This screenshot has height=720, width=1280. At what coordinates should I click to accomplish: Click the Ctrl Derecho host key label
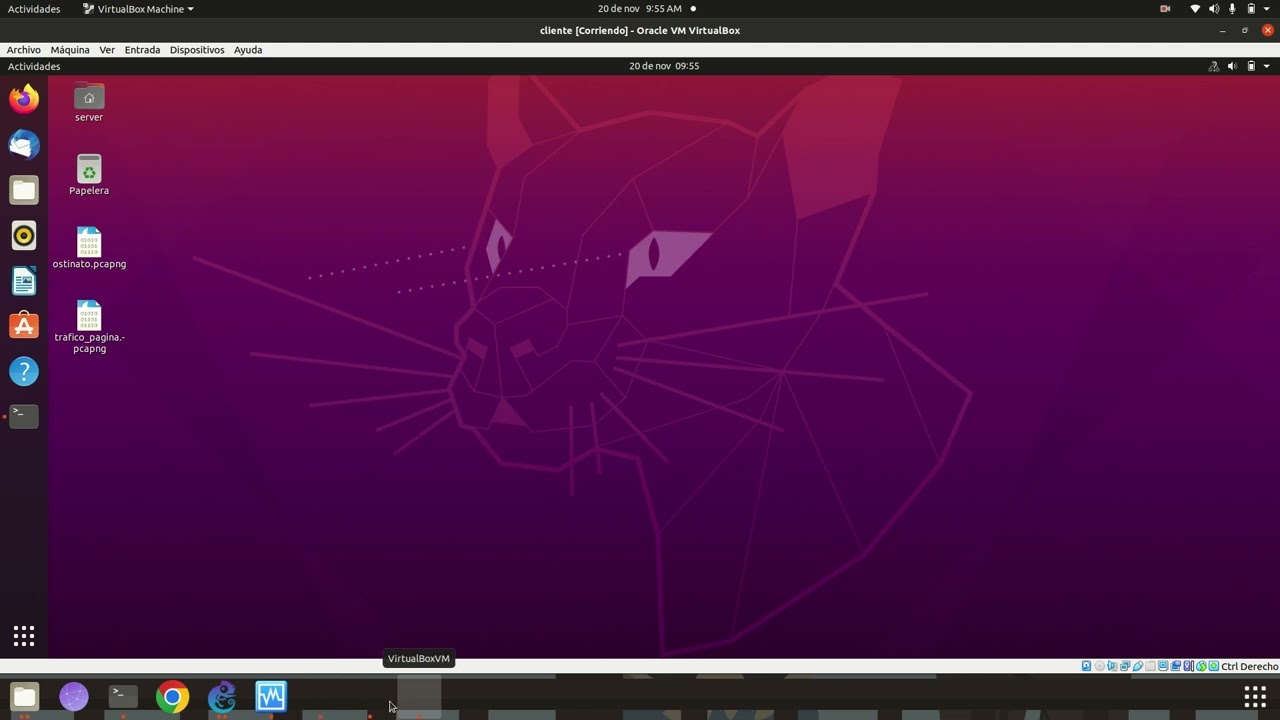point(1250,666)
